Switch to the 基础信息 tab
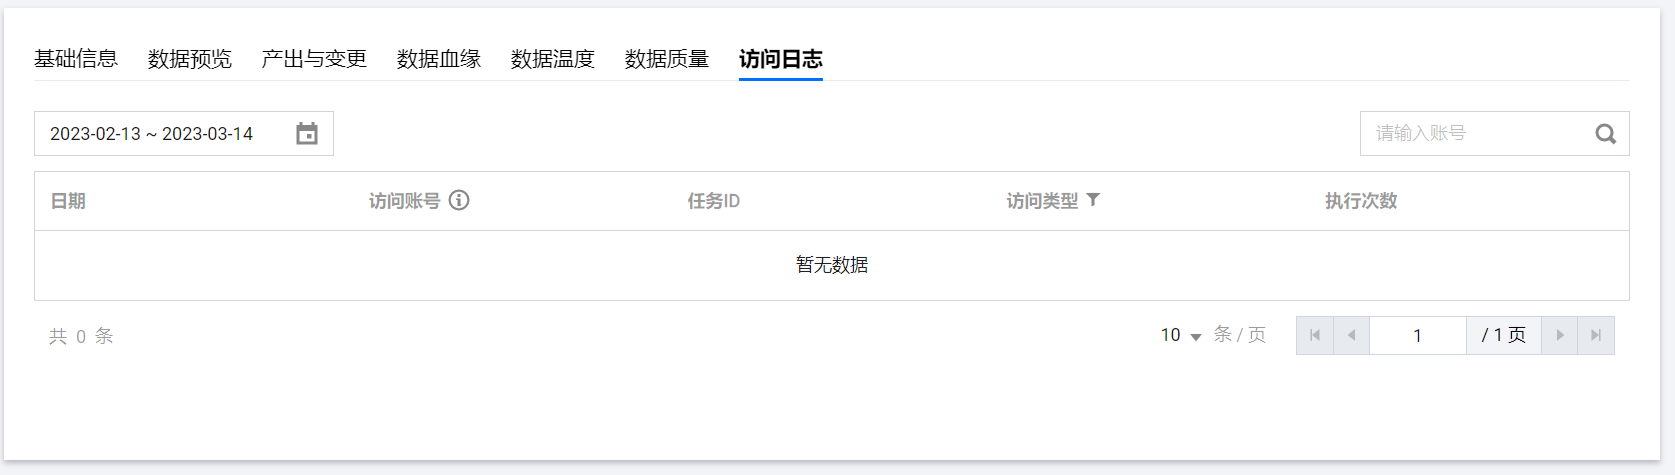The width and height of the screenshot is (1675, 475). (x=76, y=59)
